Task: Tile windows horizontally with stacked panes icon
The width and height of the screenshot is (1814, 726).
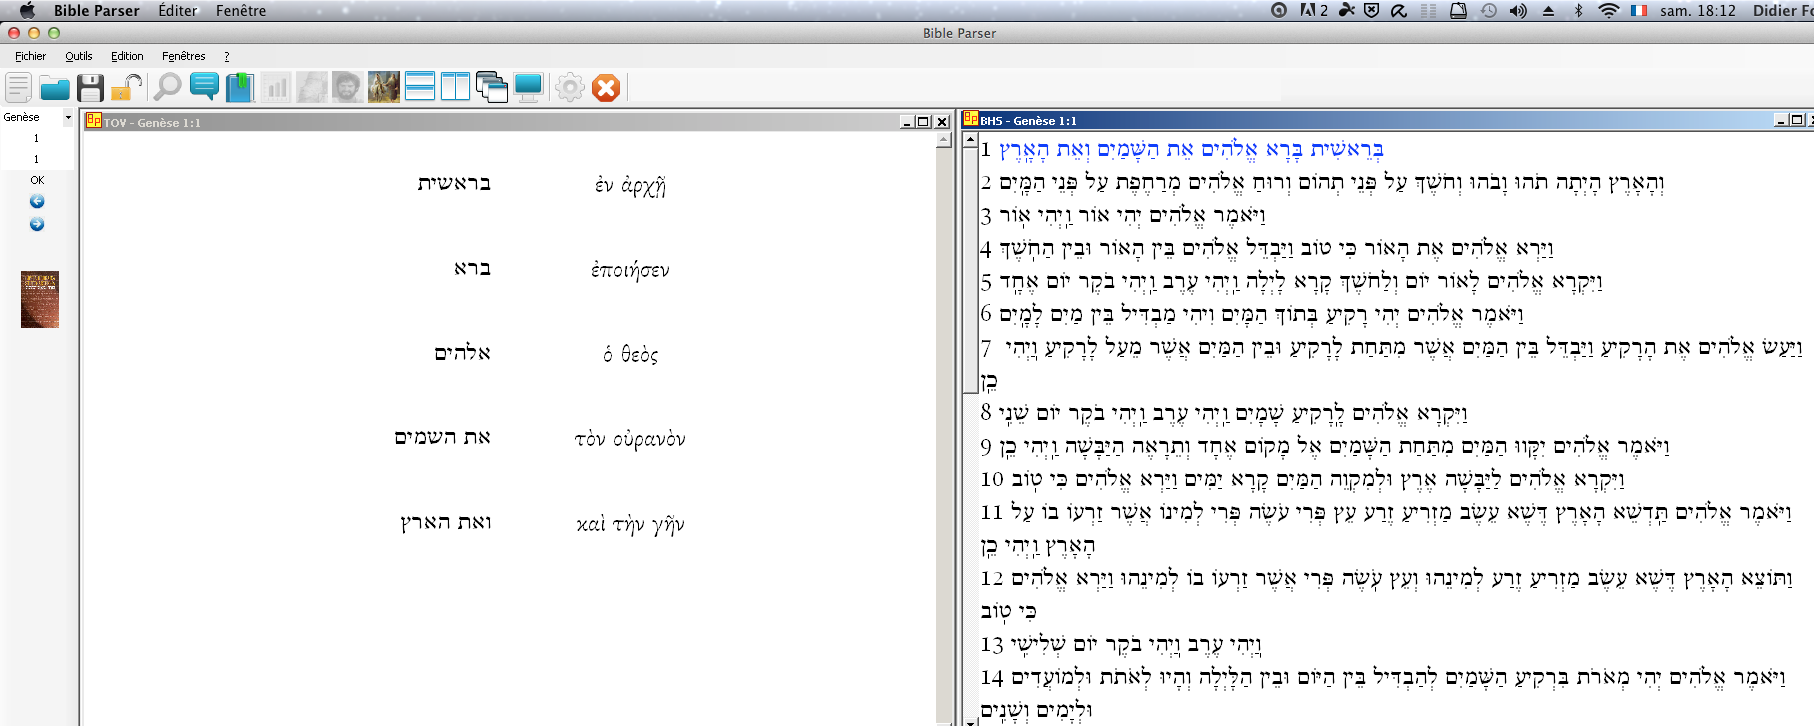Action: click(x=420, y=88)
